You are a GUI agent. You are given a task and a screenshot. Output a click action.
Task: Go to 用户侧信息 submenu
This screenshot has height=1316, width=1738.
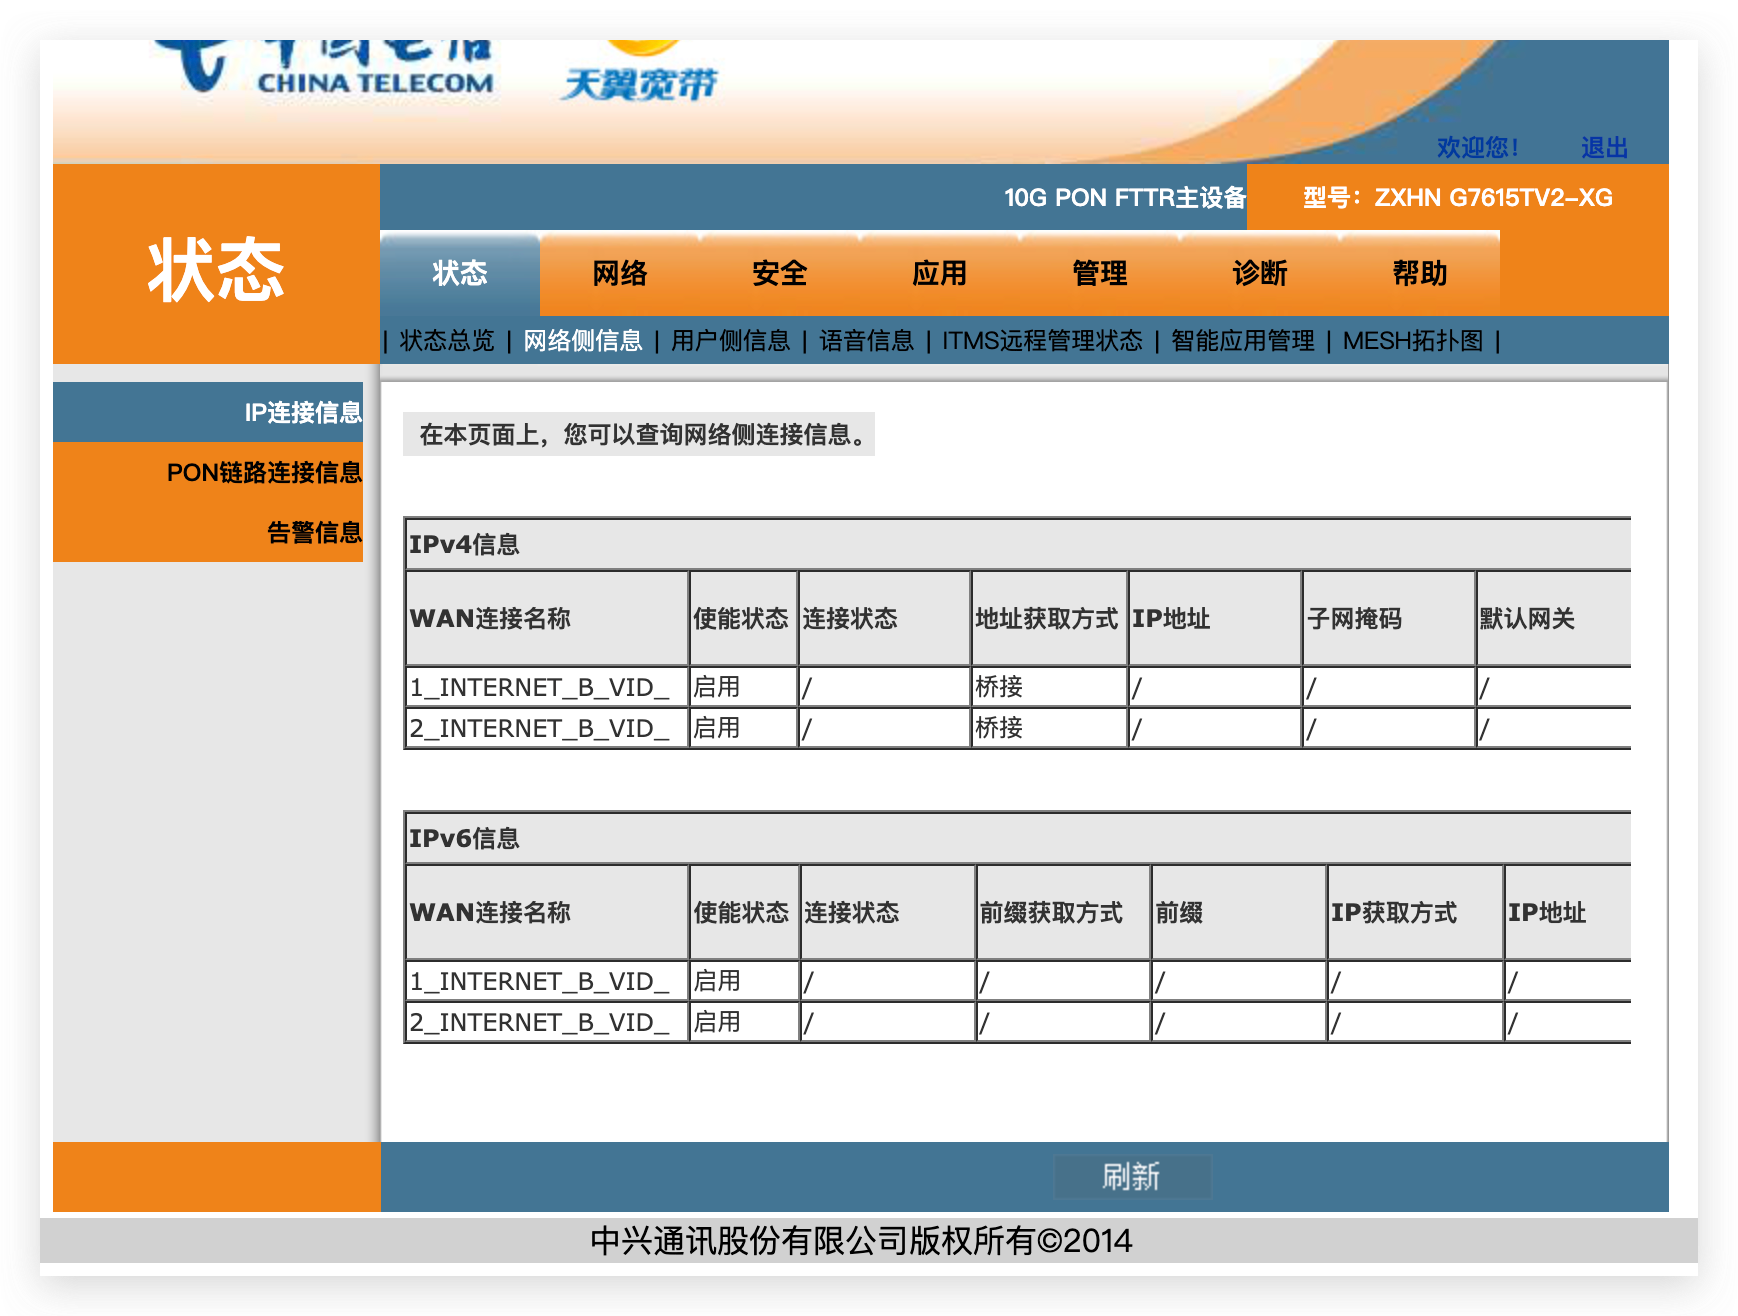pyautogui.click(x=731, y=341)
